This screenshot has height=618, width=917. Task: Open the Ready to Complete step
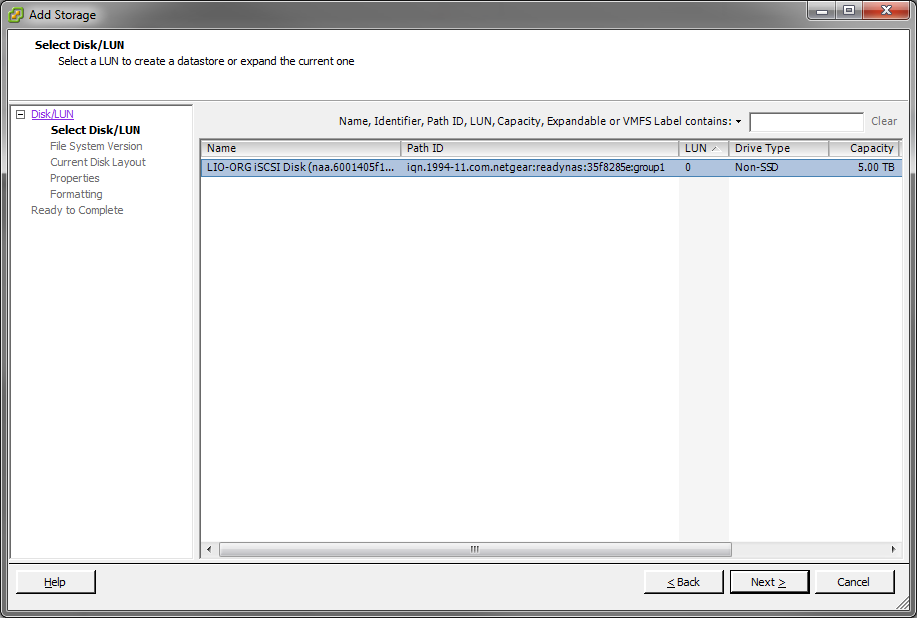point(77,209)
